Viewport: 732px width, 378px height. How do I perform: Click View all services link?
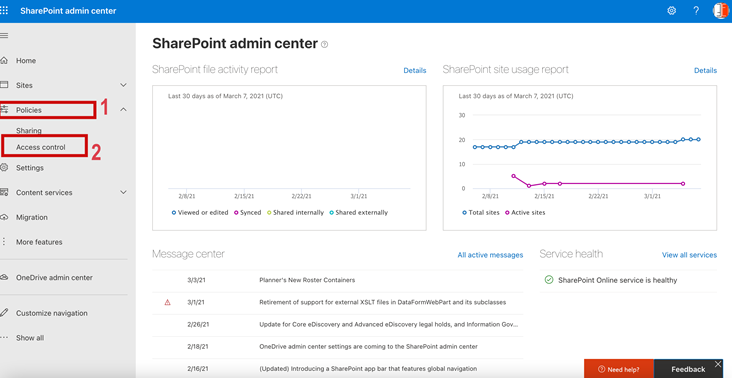[x=689, y=255]
